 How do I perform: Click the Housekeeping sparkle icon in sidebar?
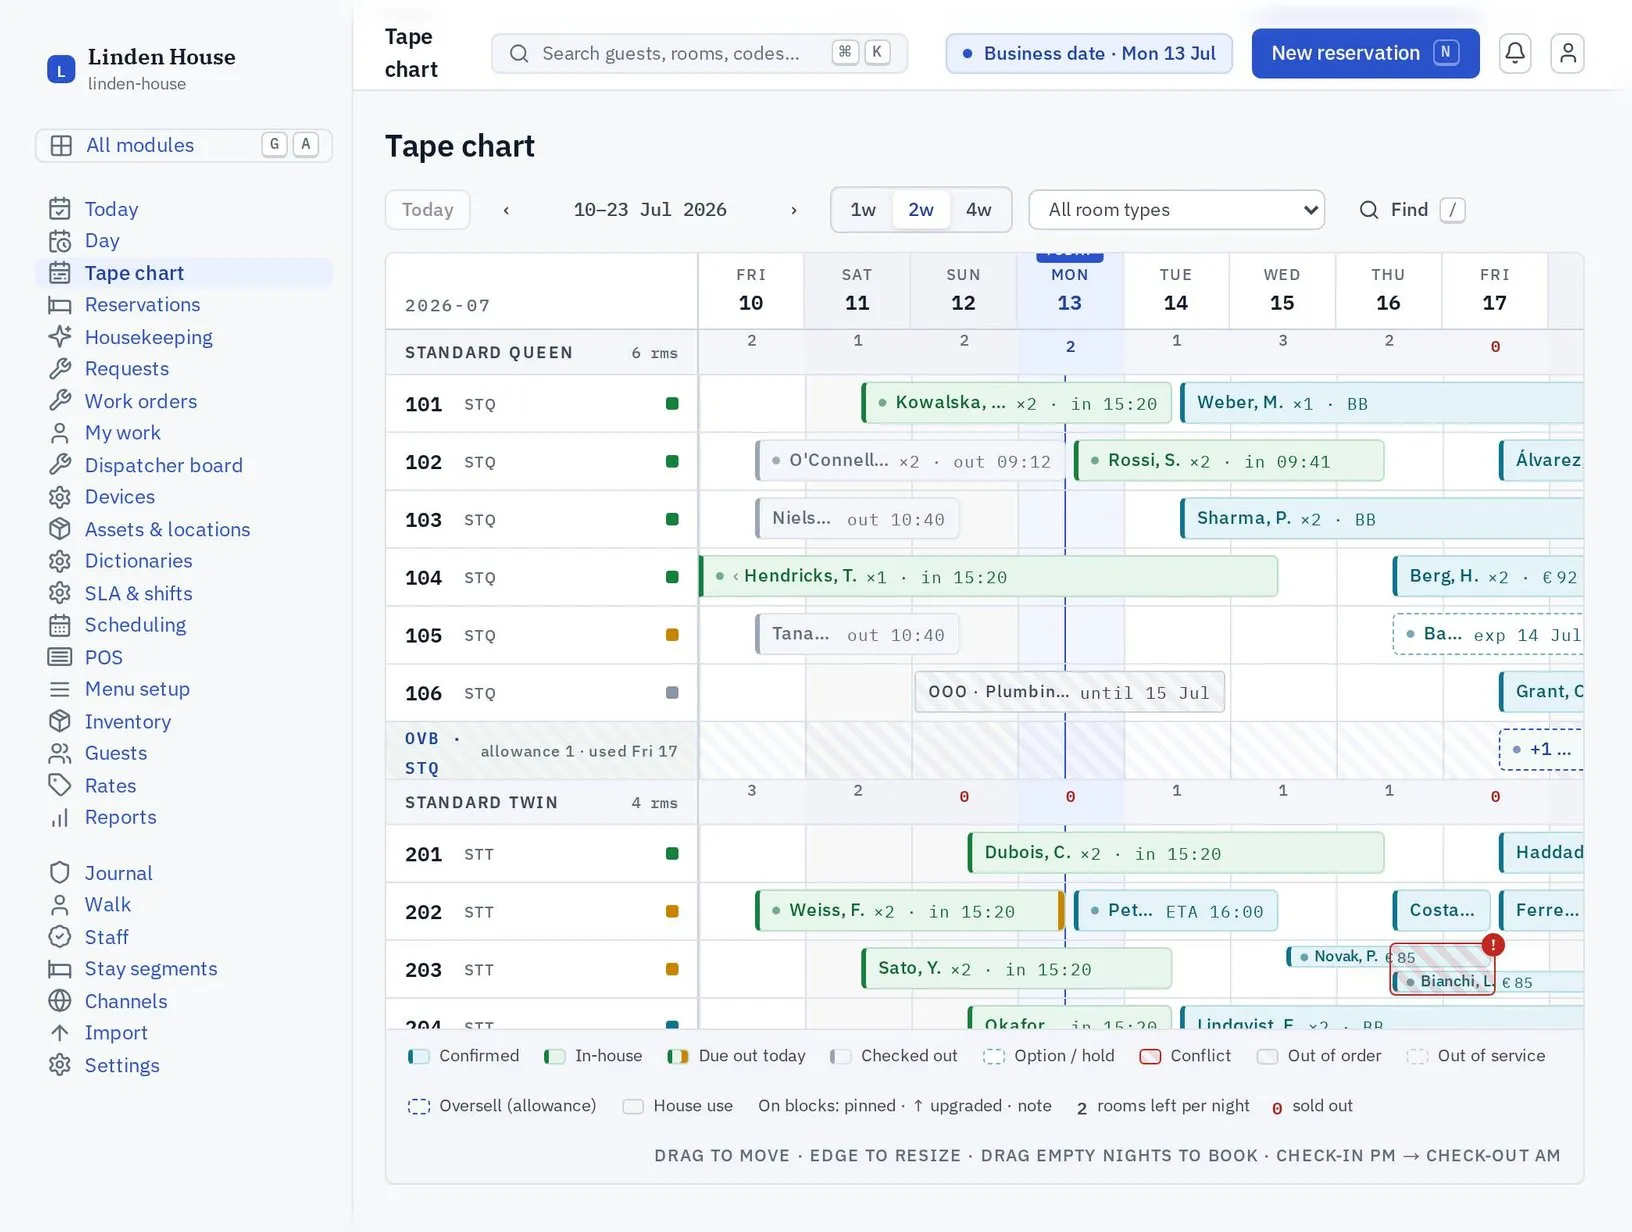click(60, 337)
